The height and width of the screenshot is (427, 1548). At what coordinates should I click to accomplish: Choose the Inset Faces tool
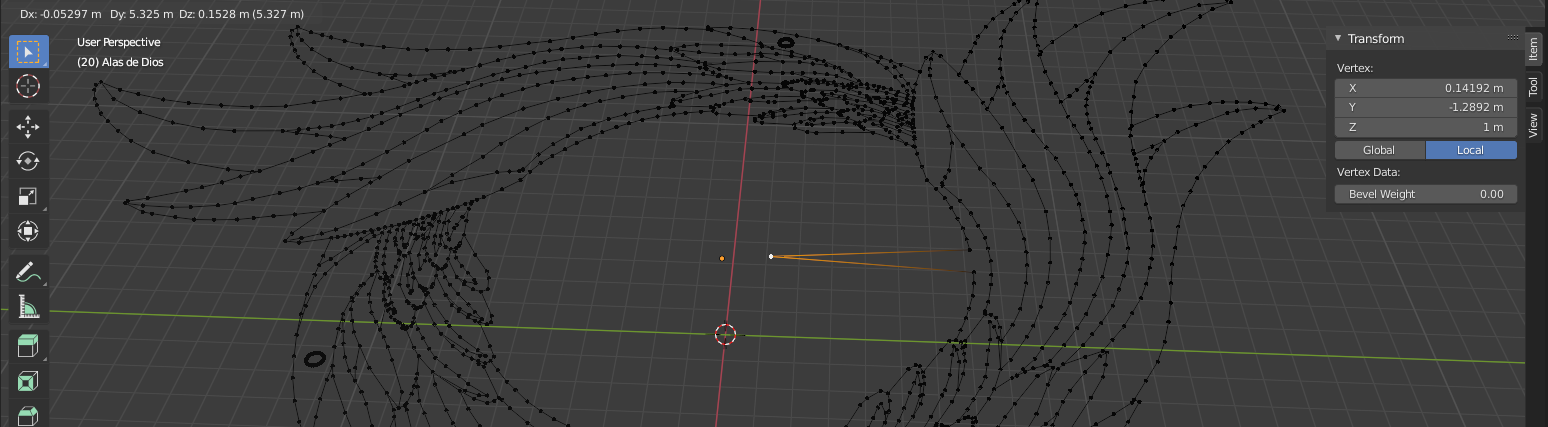[28, 381]
